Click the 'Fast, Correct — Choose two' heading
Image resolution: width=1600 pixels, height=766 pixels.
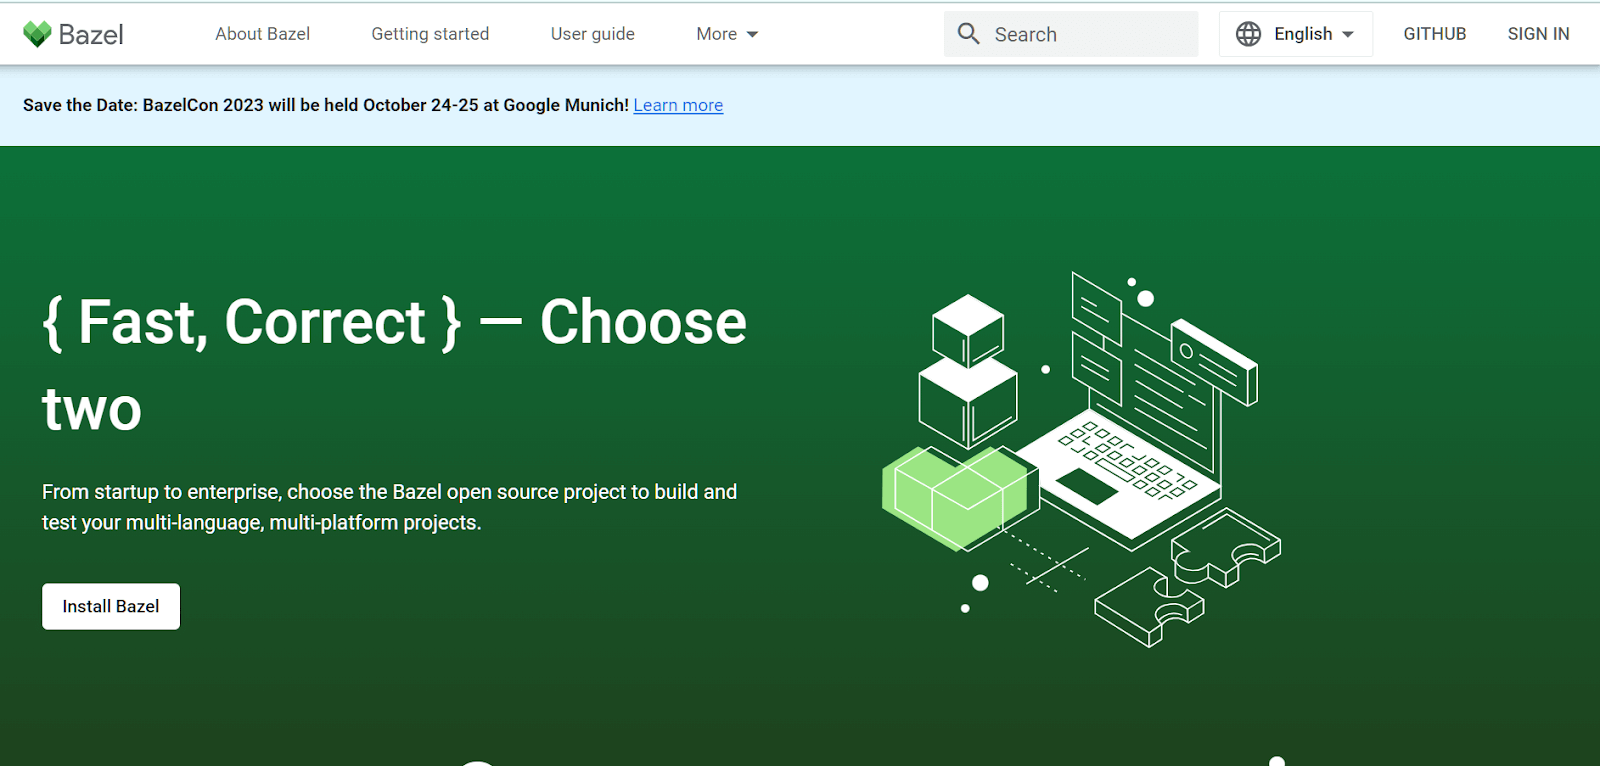click(x=394, y=365)
